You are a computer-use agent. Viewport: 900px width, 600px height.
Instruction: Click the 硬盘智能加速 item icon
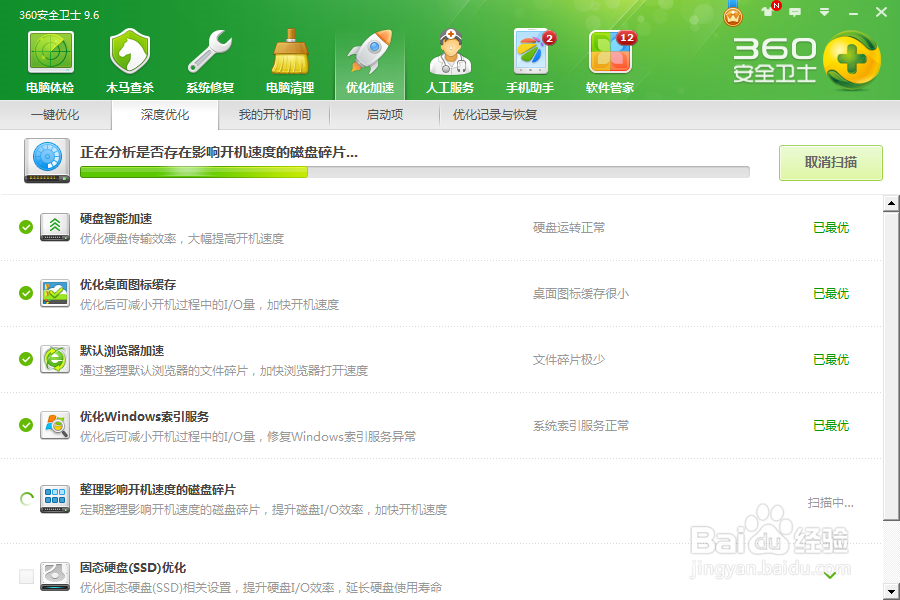pos(55,227)
